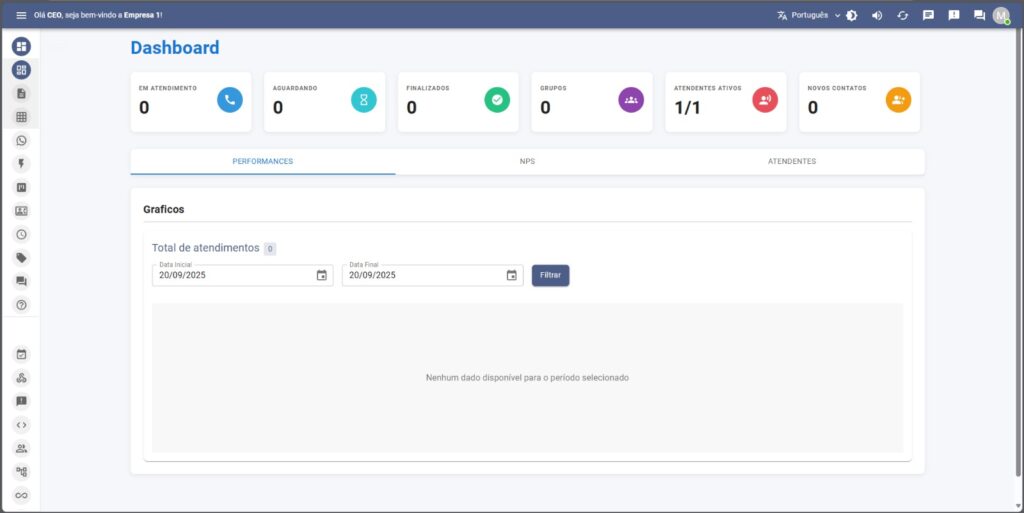Click the clock schedule icon in sidebar
Image resolution: width=1024 pixels, height=513 pixels.
21,234
